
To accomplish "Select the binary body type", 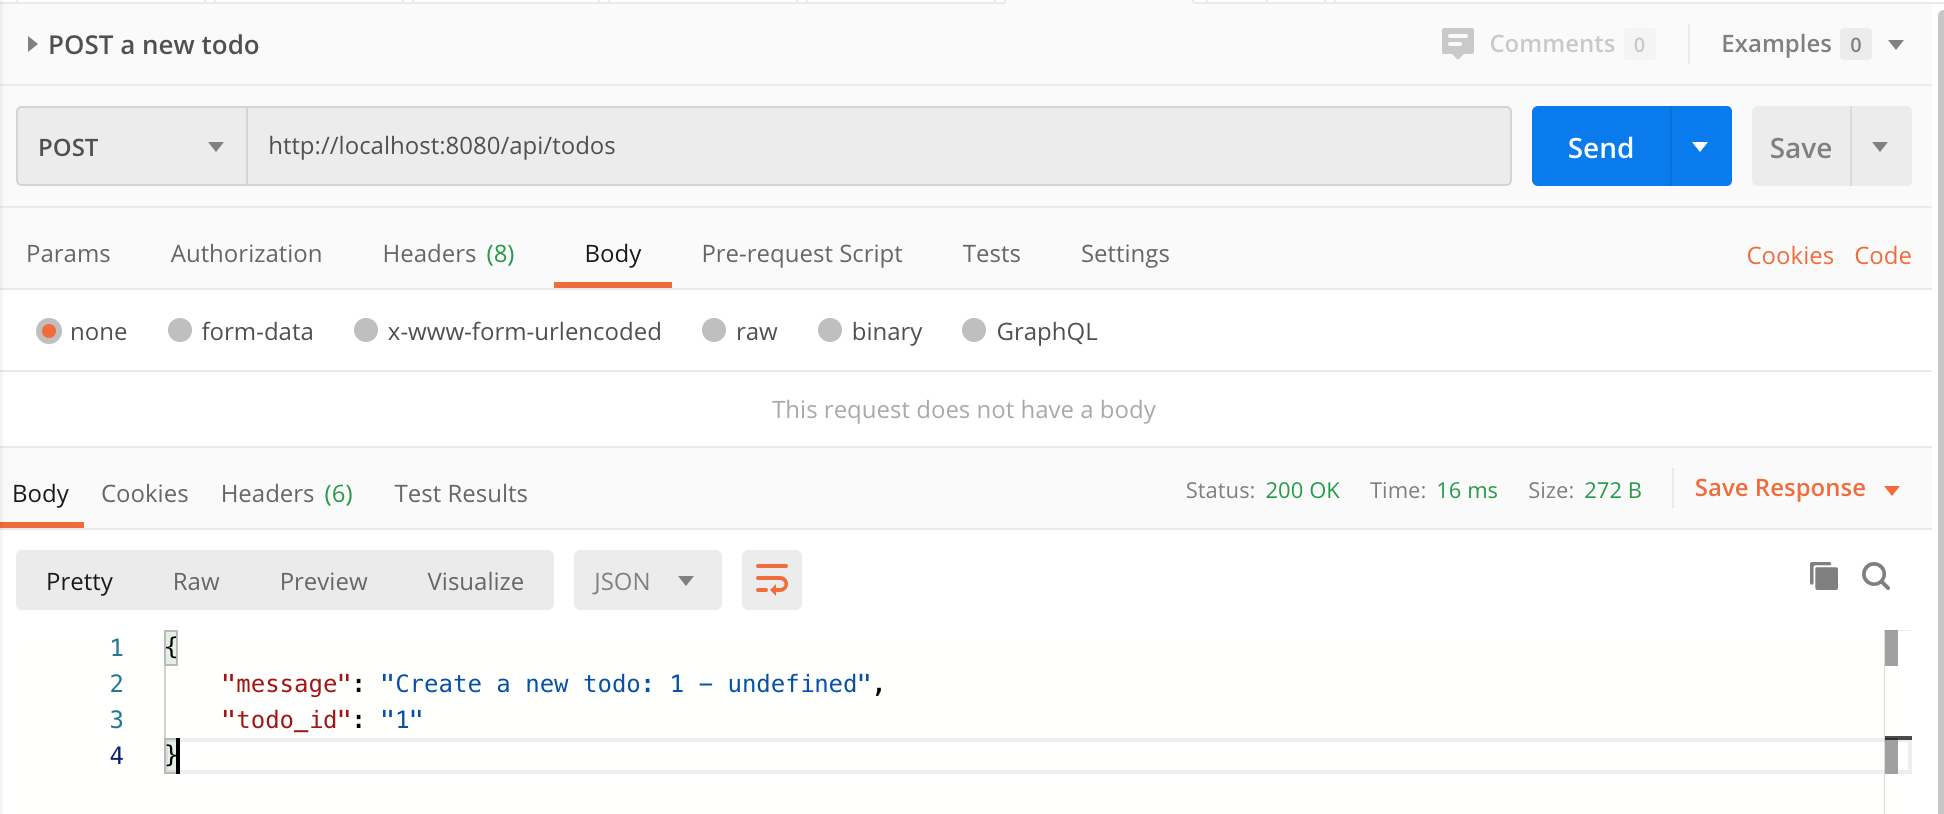I will click(830, 331).
